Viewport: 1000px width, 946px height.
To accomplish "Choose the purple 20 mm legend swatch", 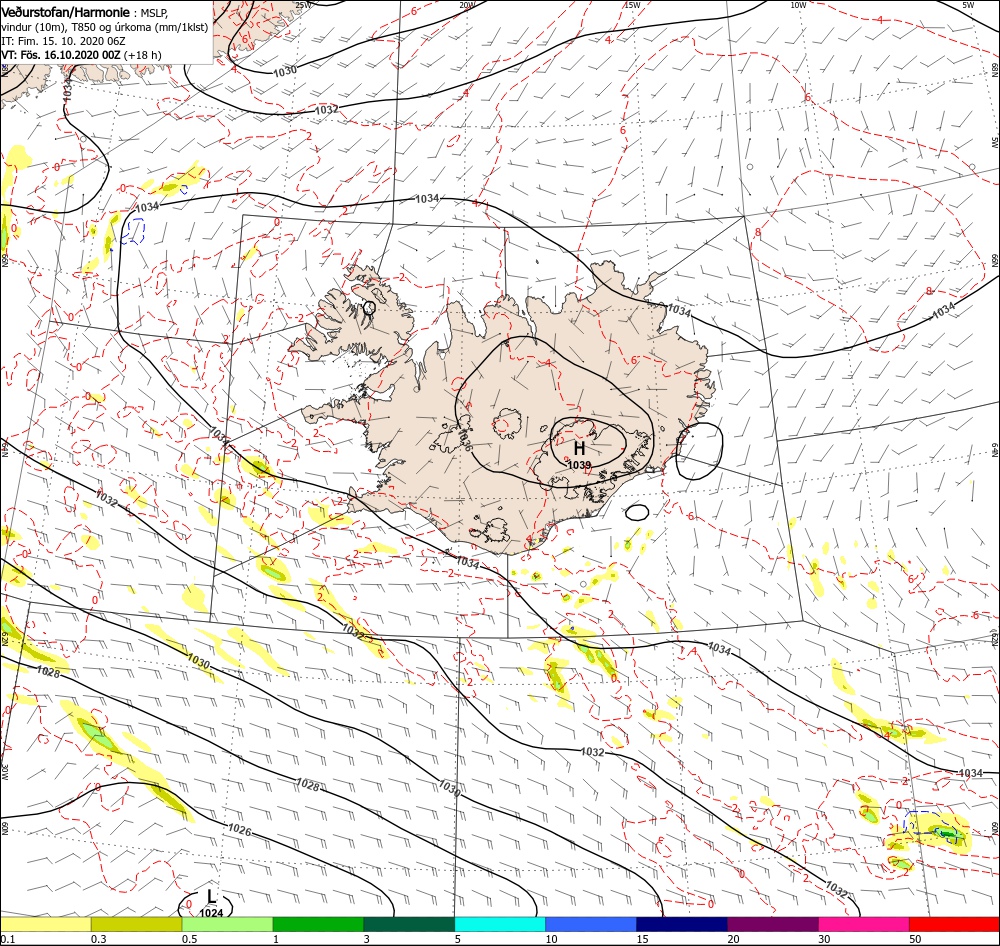I will coord(772,924).
